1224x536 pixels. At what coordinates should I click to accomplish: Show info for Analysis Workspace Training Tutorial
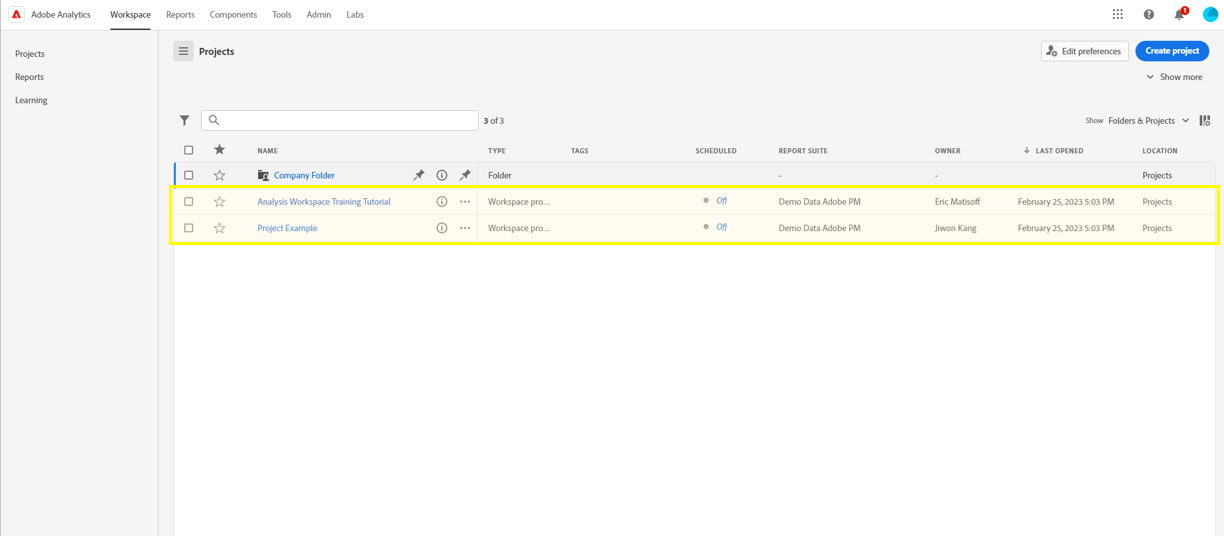tap(442, 201)
